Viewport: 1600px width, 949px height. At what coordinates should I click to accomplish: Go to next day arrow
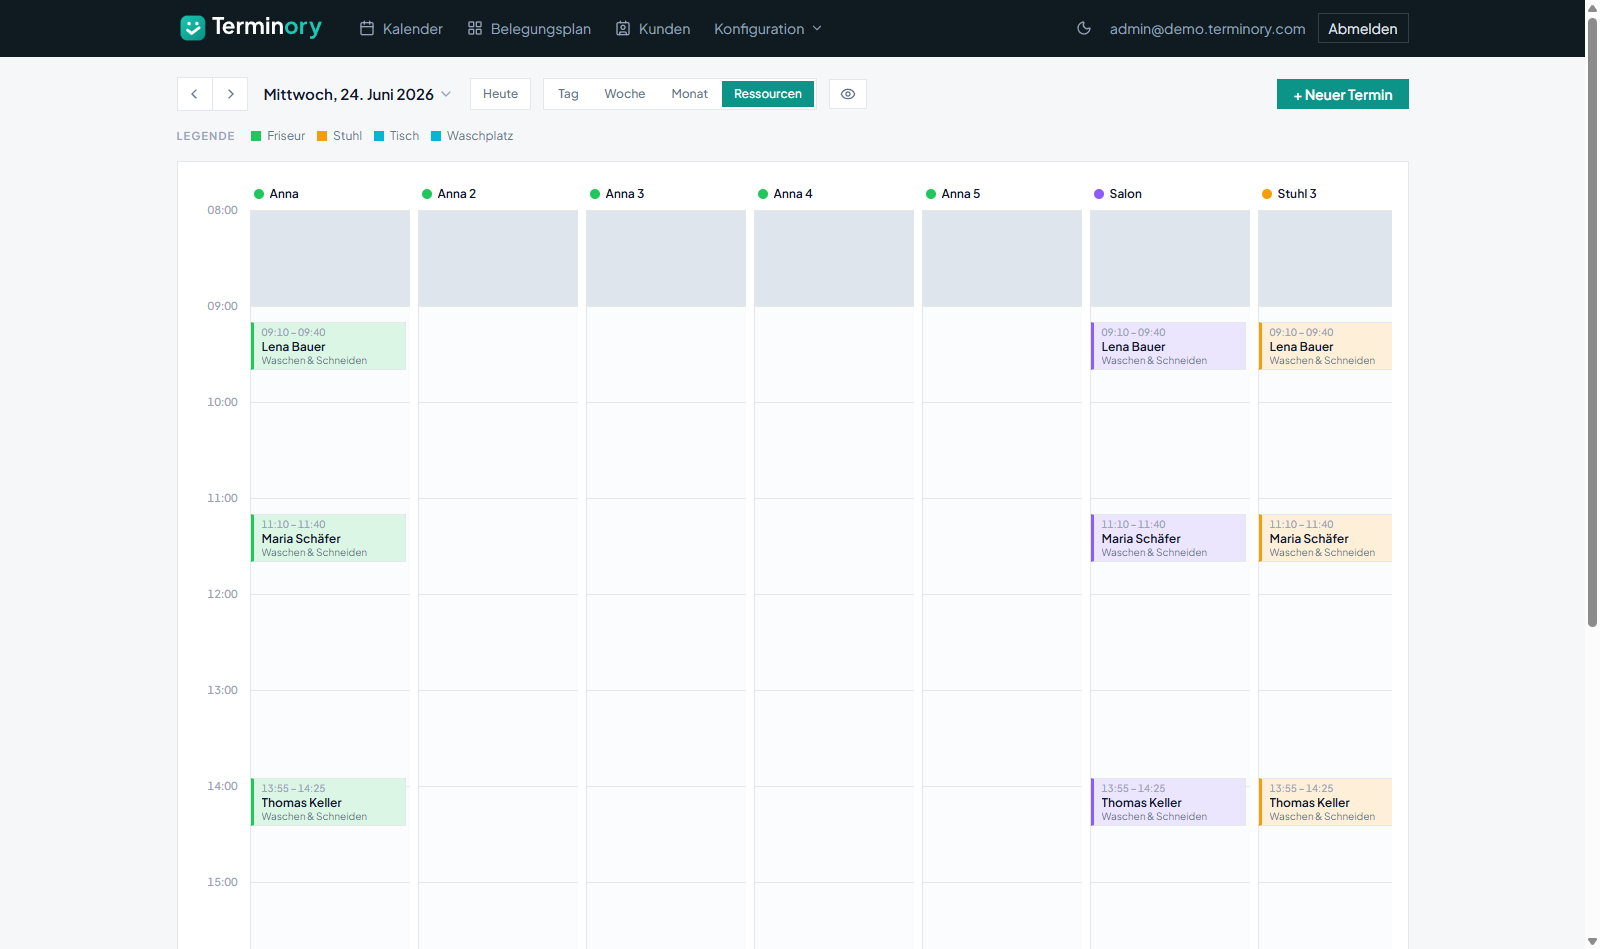(x=230, y=94)
